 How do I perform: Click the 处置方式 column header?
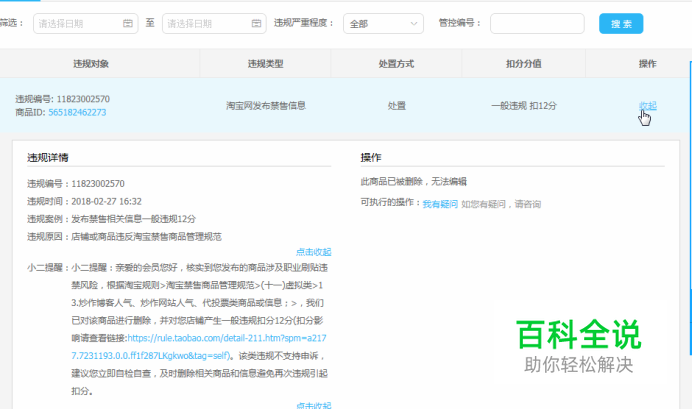396,64
